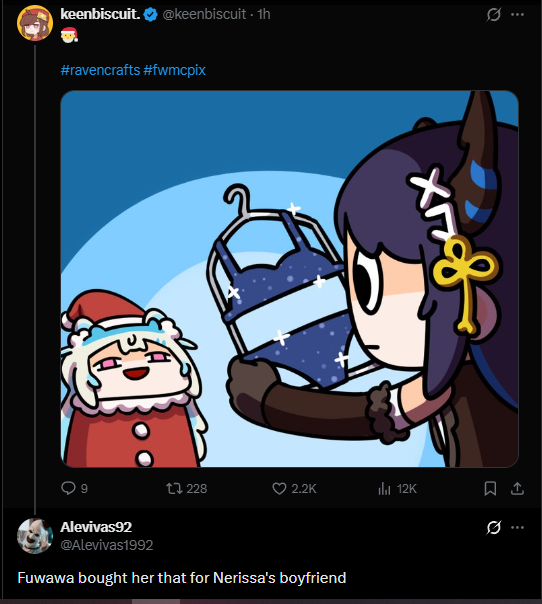Open the 1h timestamp link
The height and width of the screenshot is (604, 542).
point(264,14)
